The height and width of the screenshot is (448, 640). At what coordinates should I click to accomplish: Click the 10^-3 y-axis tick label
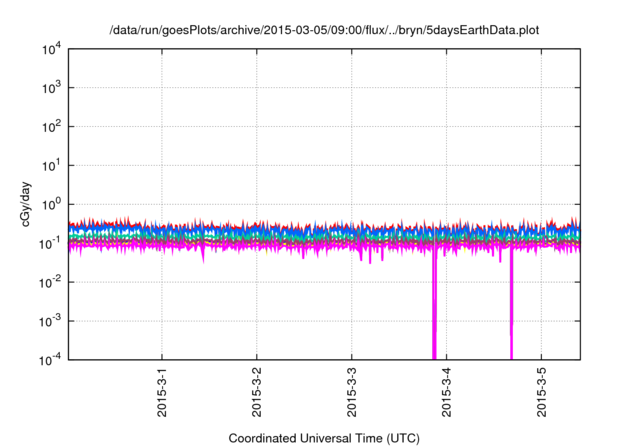(x=50, y=321)
